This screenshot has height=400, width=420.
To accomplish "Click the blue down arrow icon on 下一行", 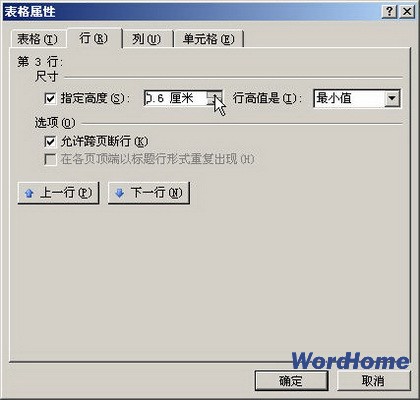I will click(x=119, y=193).
